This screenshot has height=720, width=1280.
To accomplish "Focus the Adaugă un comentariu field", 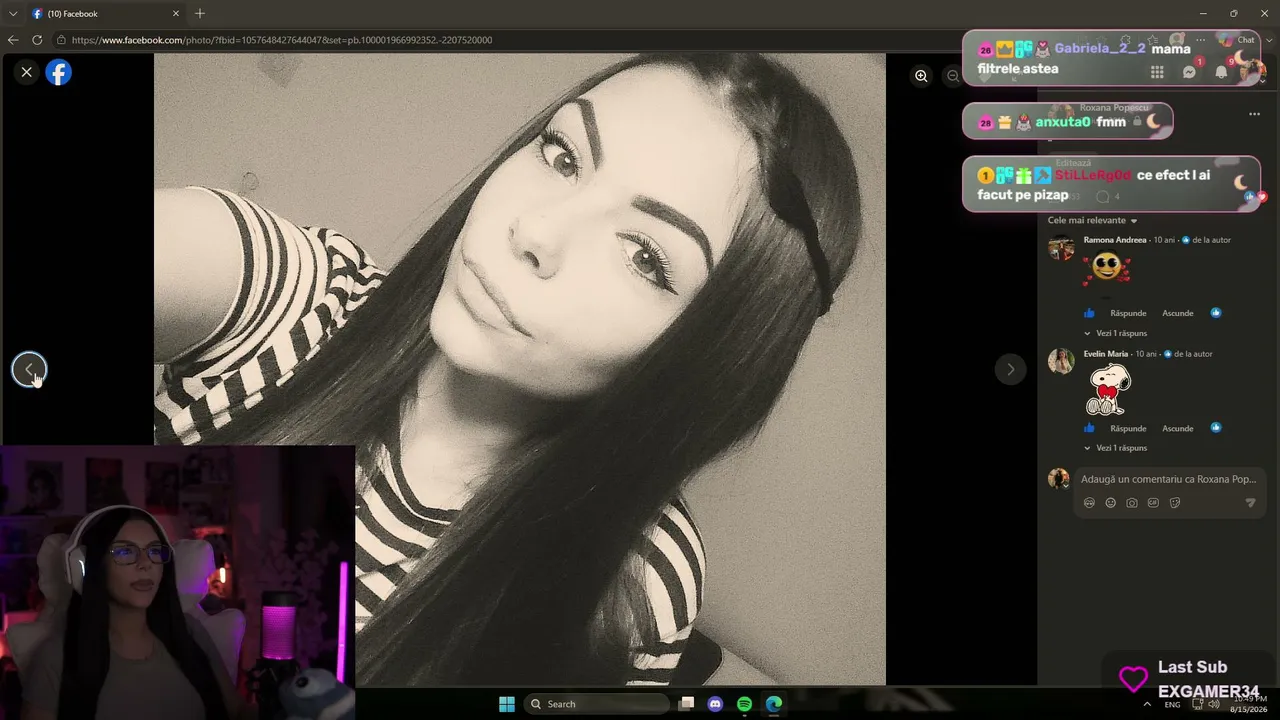I will click(x=1168, y=479).
